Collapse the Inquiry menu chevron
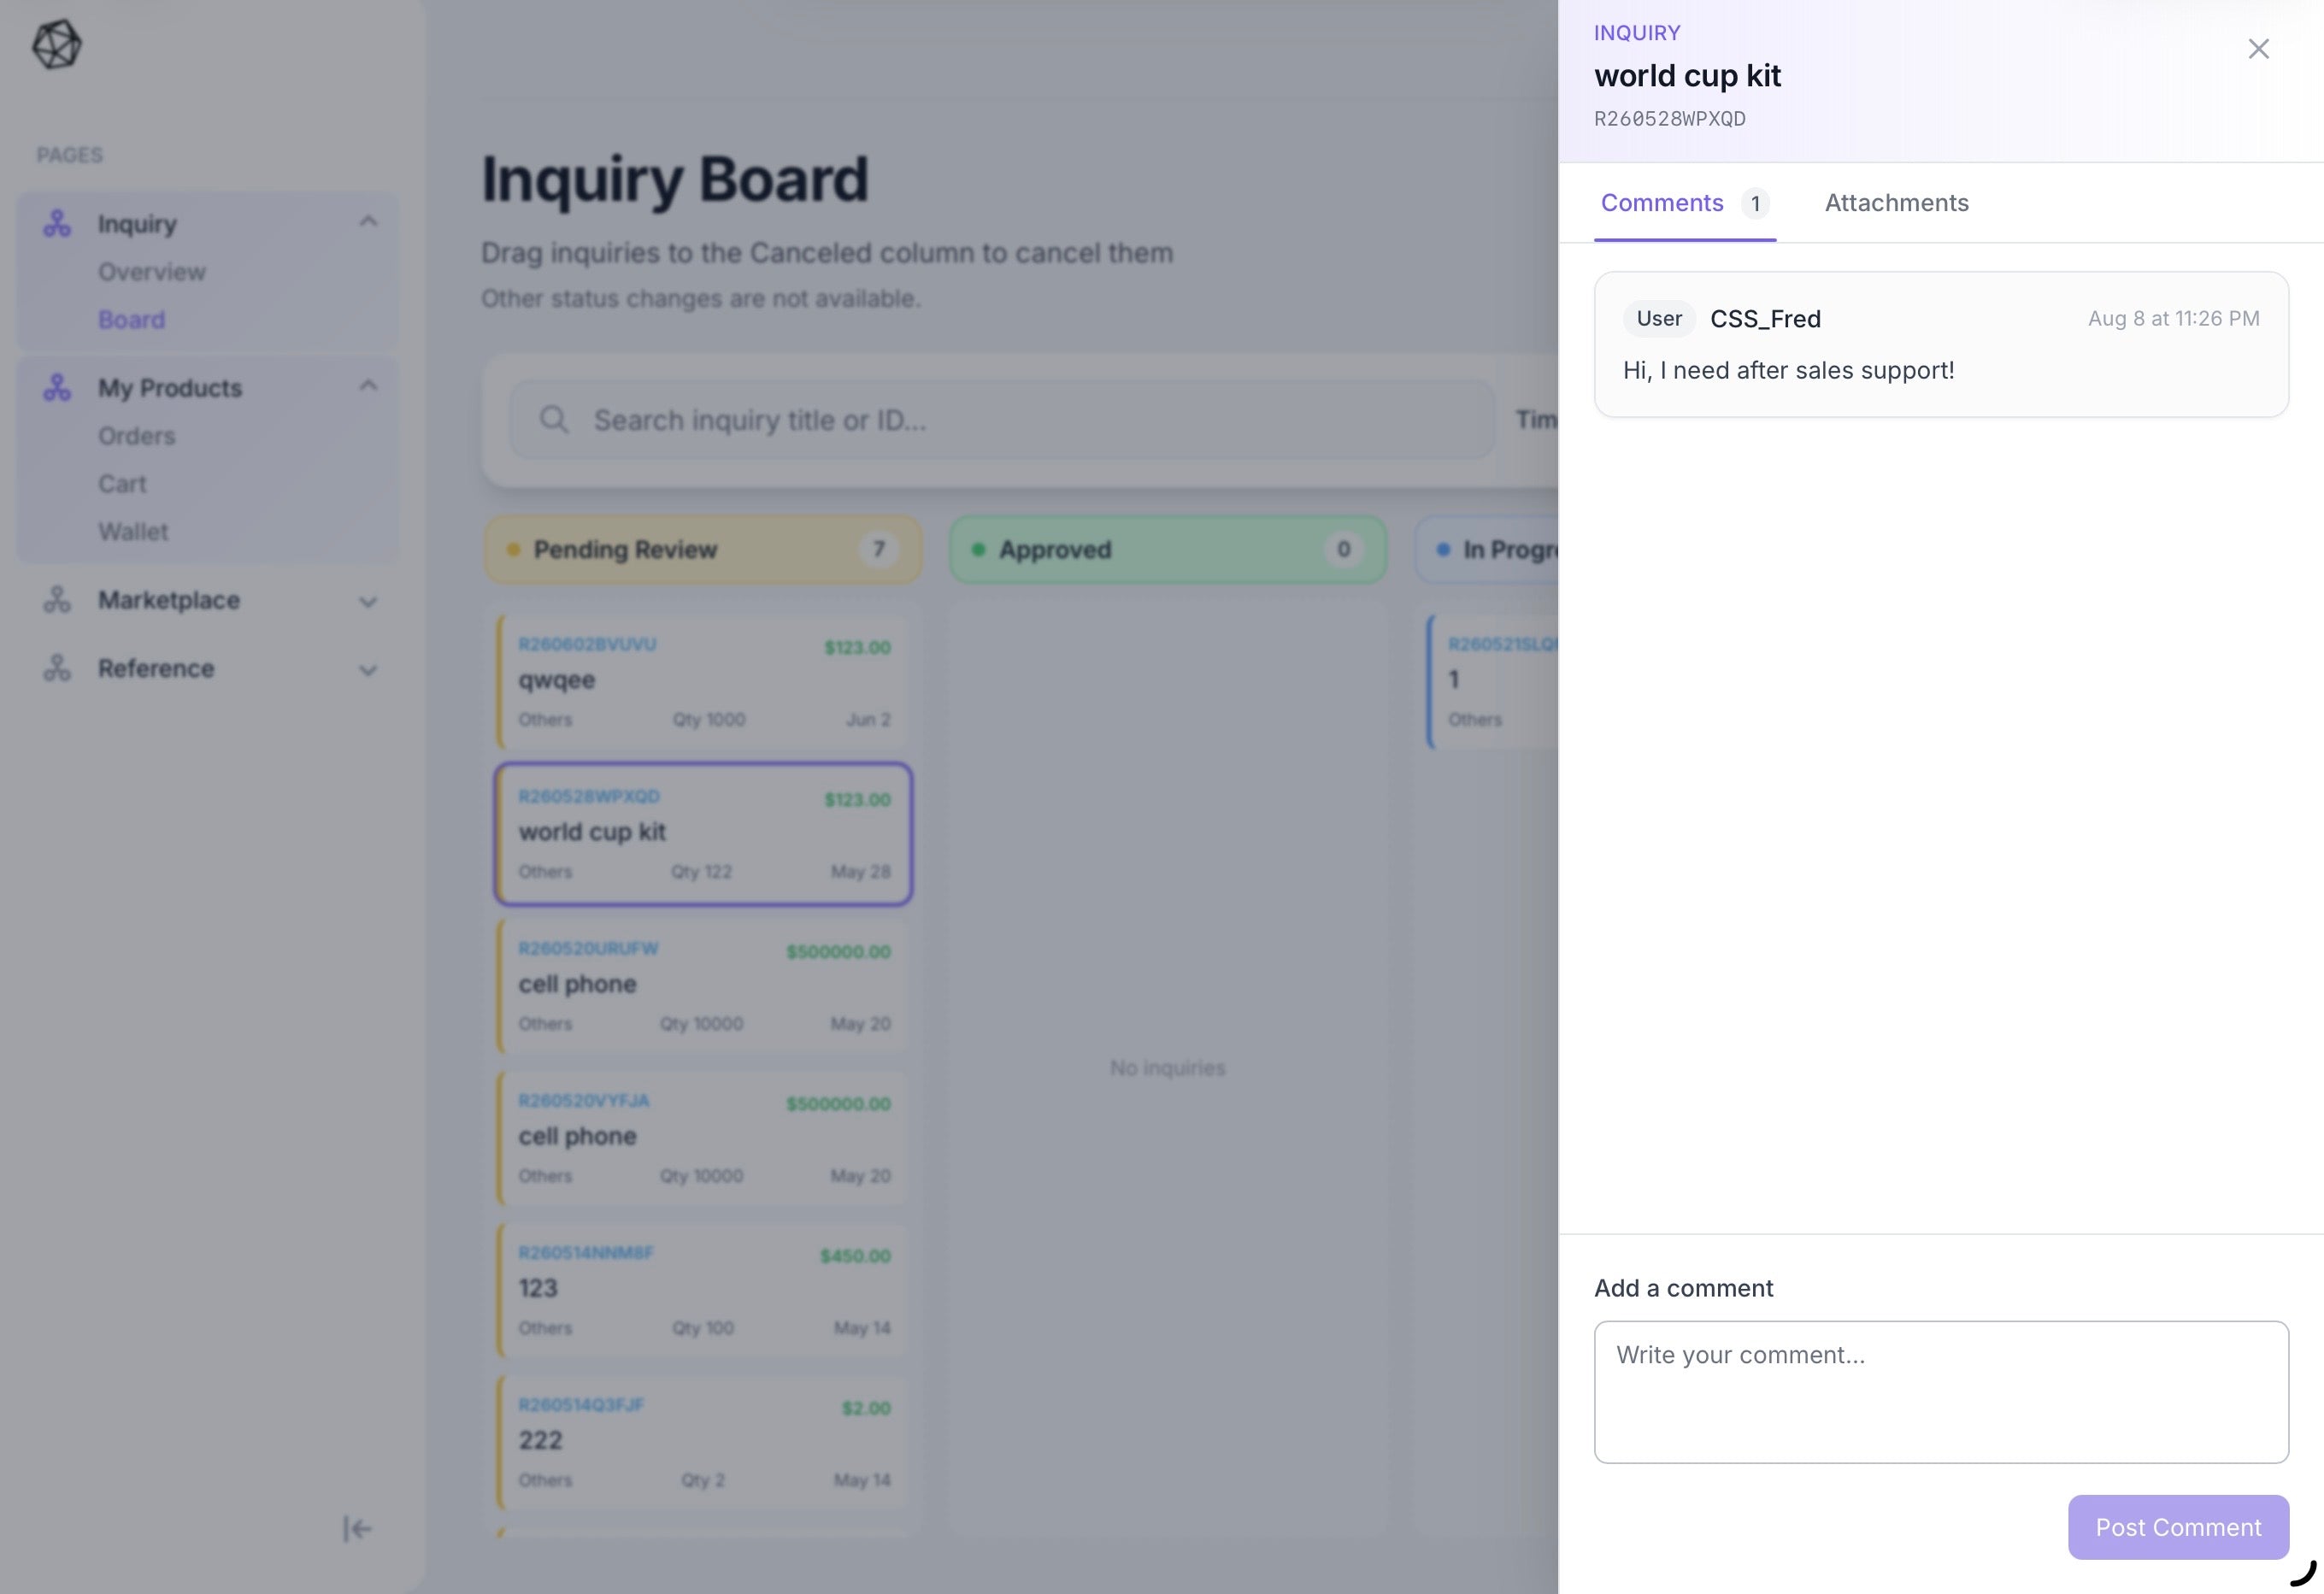The height and width of the screenshot is (1594, 2324). point(368,221)
